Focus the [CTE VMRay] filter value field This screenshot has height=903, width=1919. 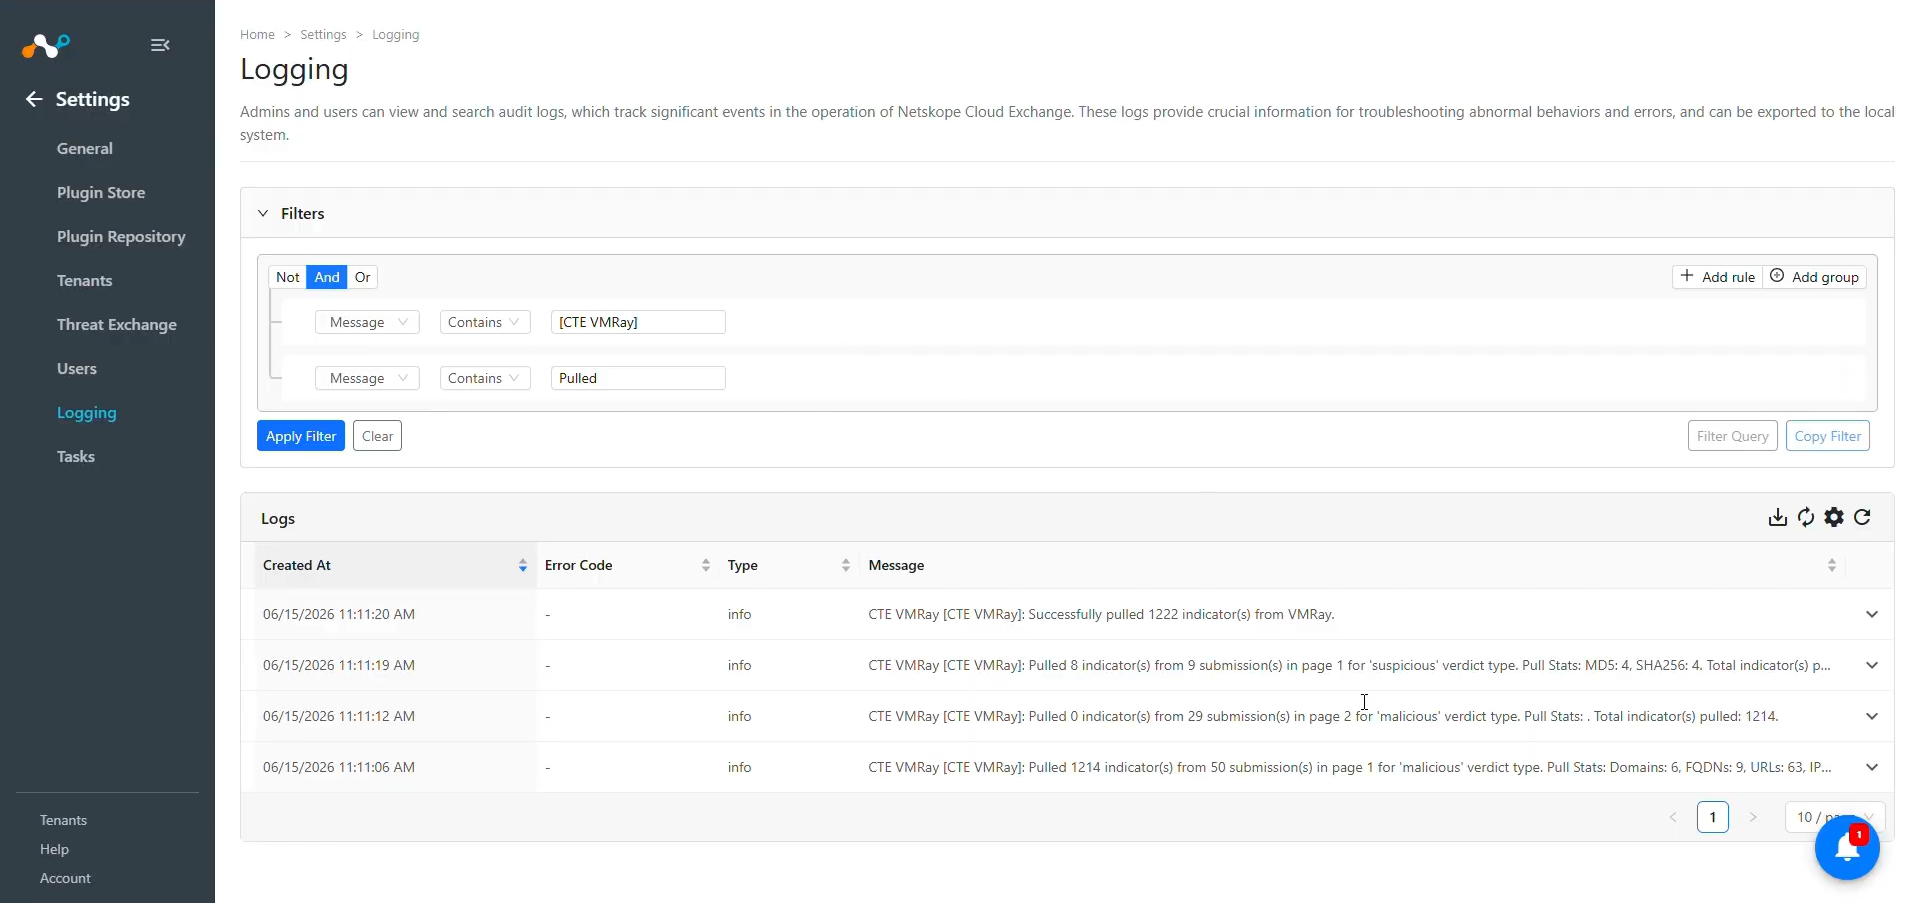(x=638, y=322)
